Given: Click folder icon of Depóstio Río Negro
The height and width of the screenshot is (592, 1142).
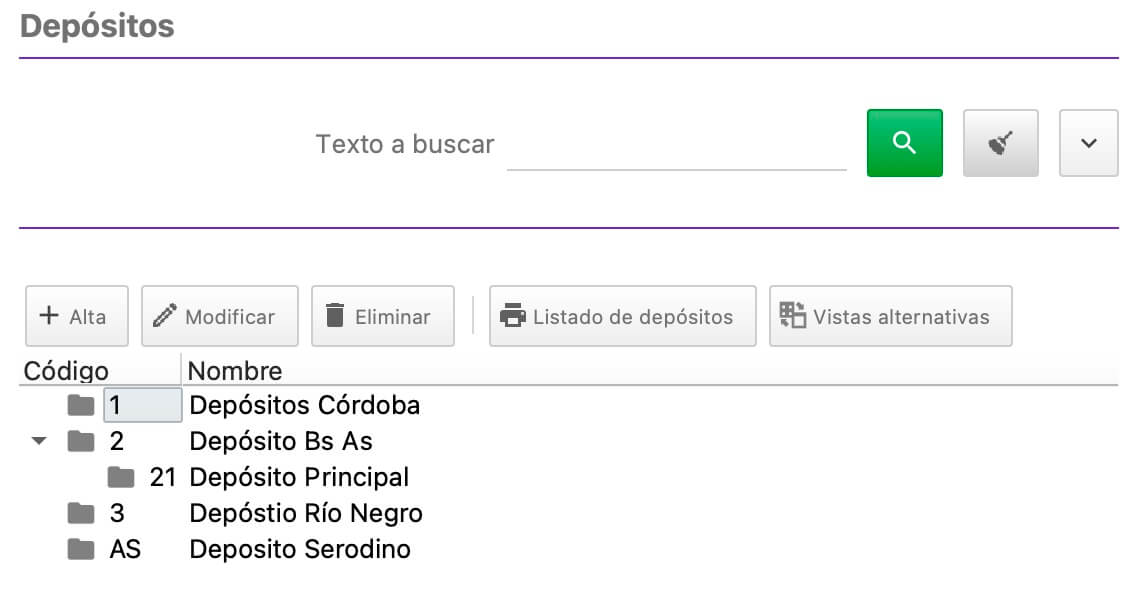Looking at the screenshot, I should tap(81, 513).
